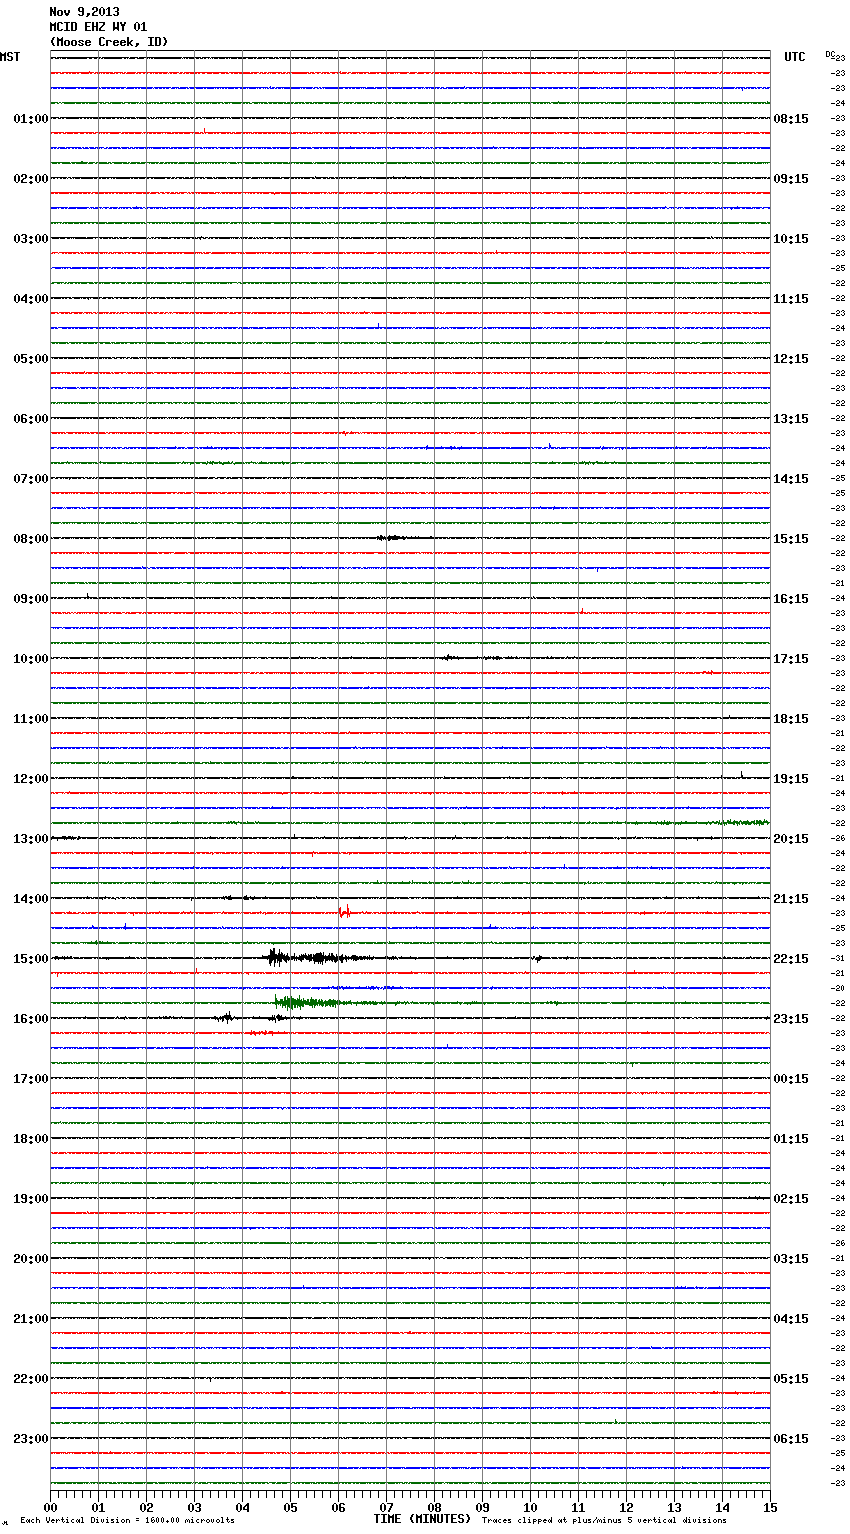Click the '10' minute tick label

coord(530,1507)
